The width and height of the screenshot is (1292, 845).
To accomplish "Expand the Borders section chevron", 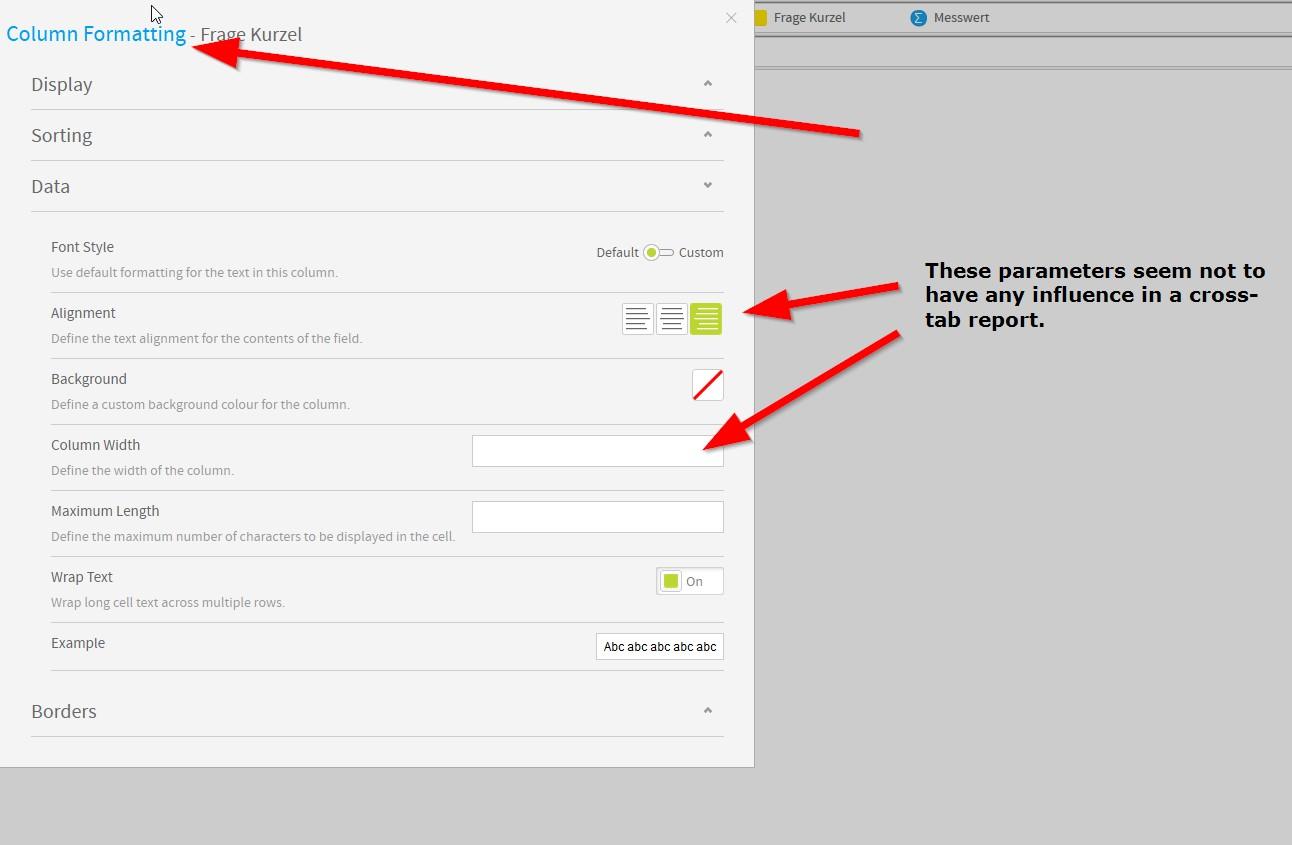I will (708, 711).
